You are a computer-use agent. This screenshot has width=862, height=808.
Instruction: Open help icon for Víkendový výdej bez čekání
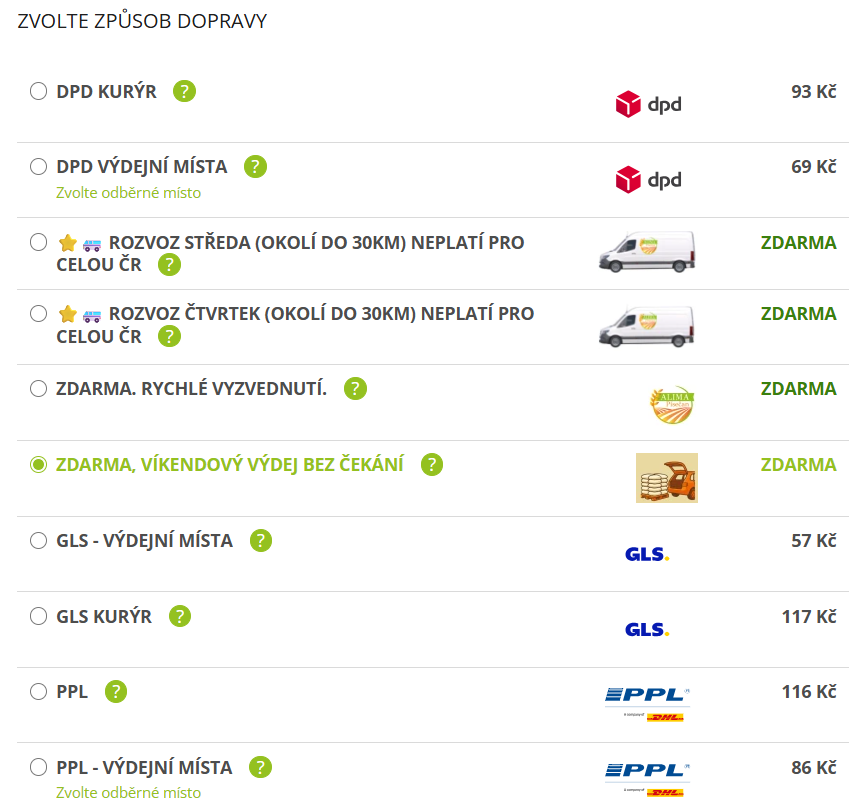432,465
